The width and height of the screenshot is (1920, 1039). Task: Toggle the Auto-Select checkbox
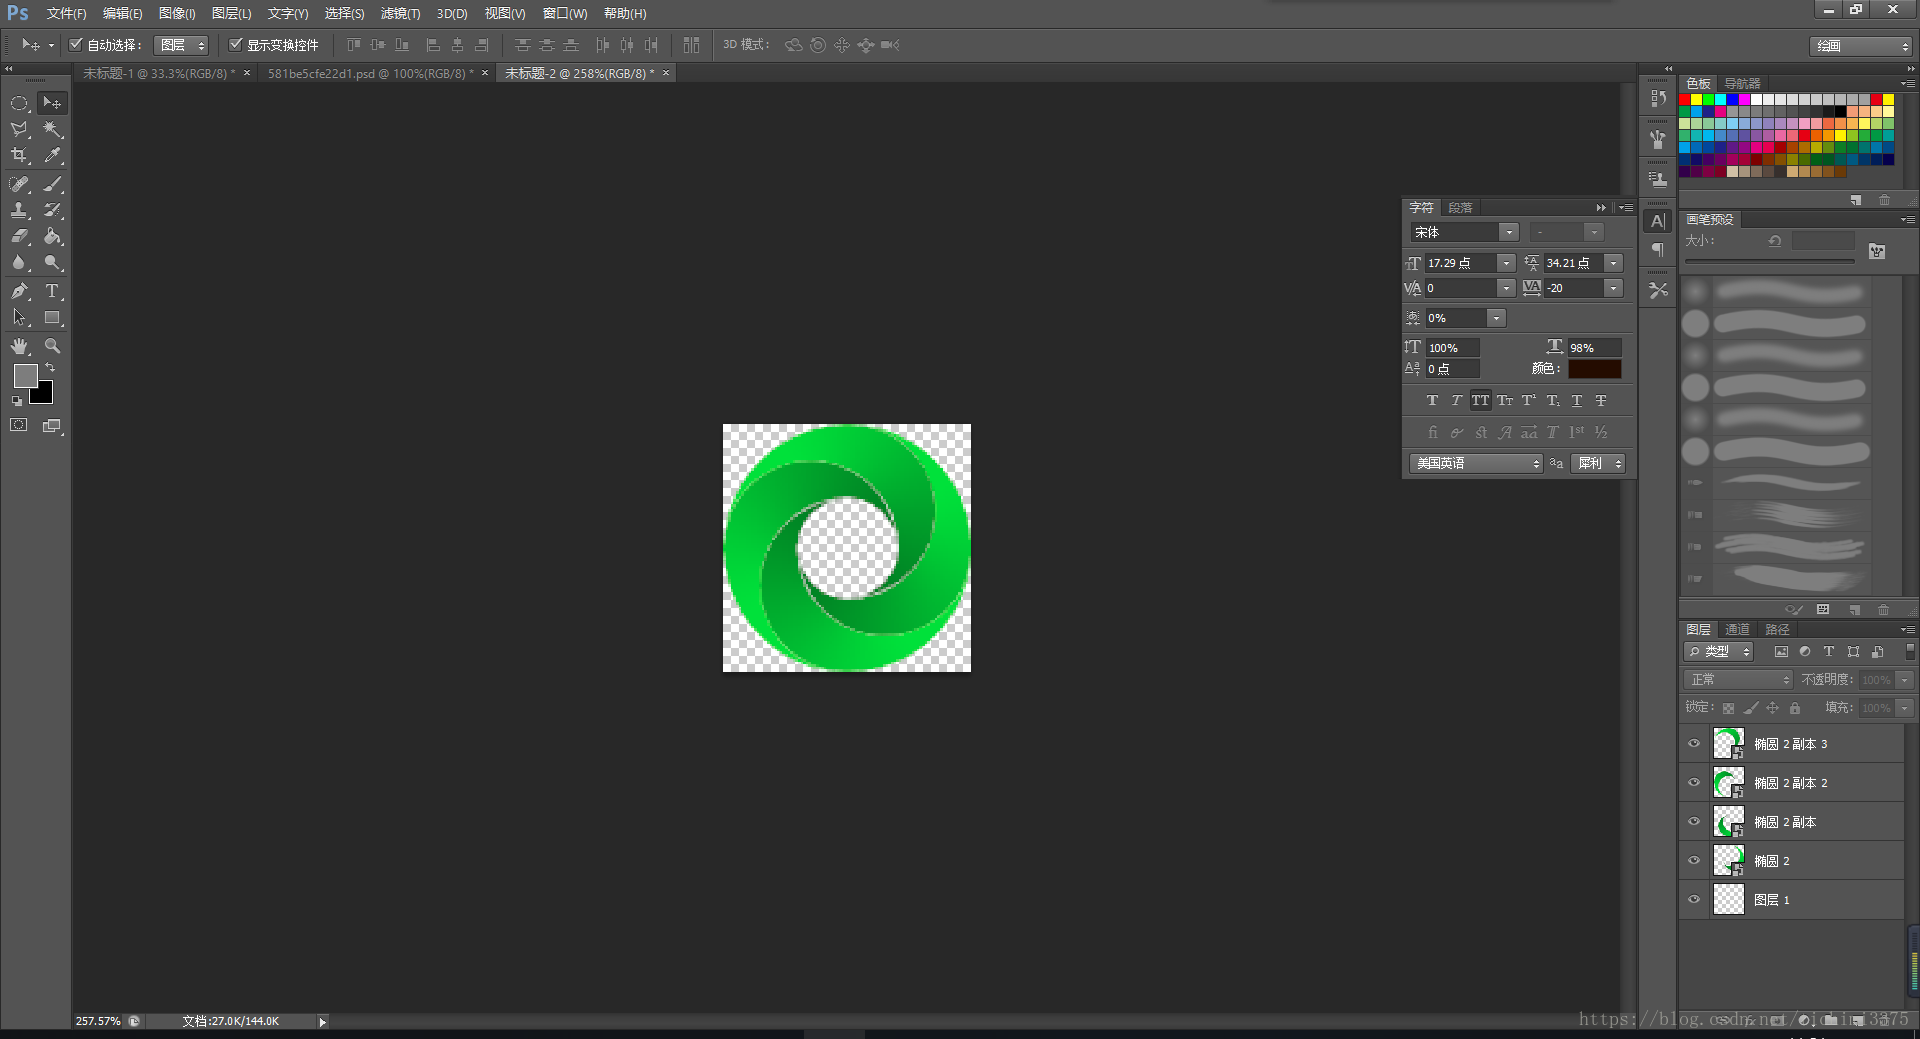[x=75, y=44]
